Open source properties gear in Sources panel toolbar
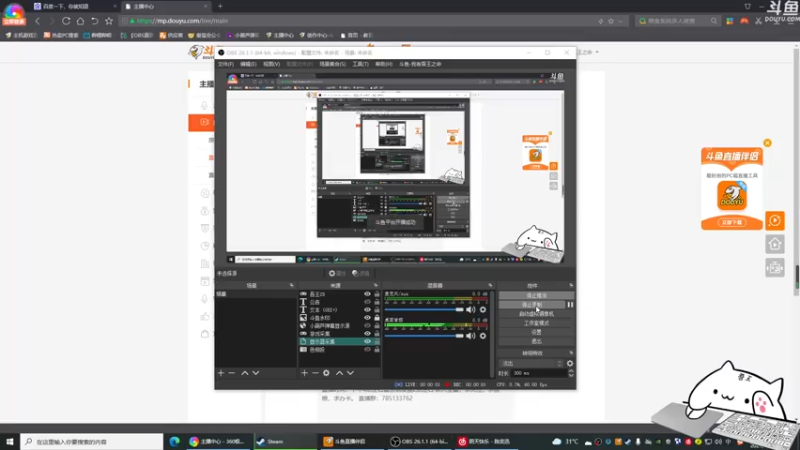Image resolution: width=800 pixels, height=450 pixels. coord(327,373)
